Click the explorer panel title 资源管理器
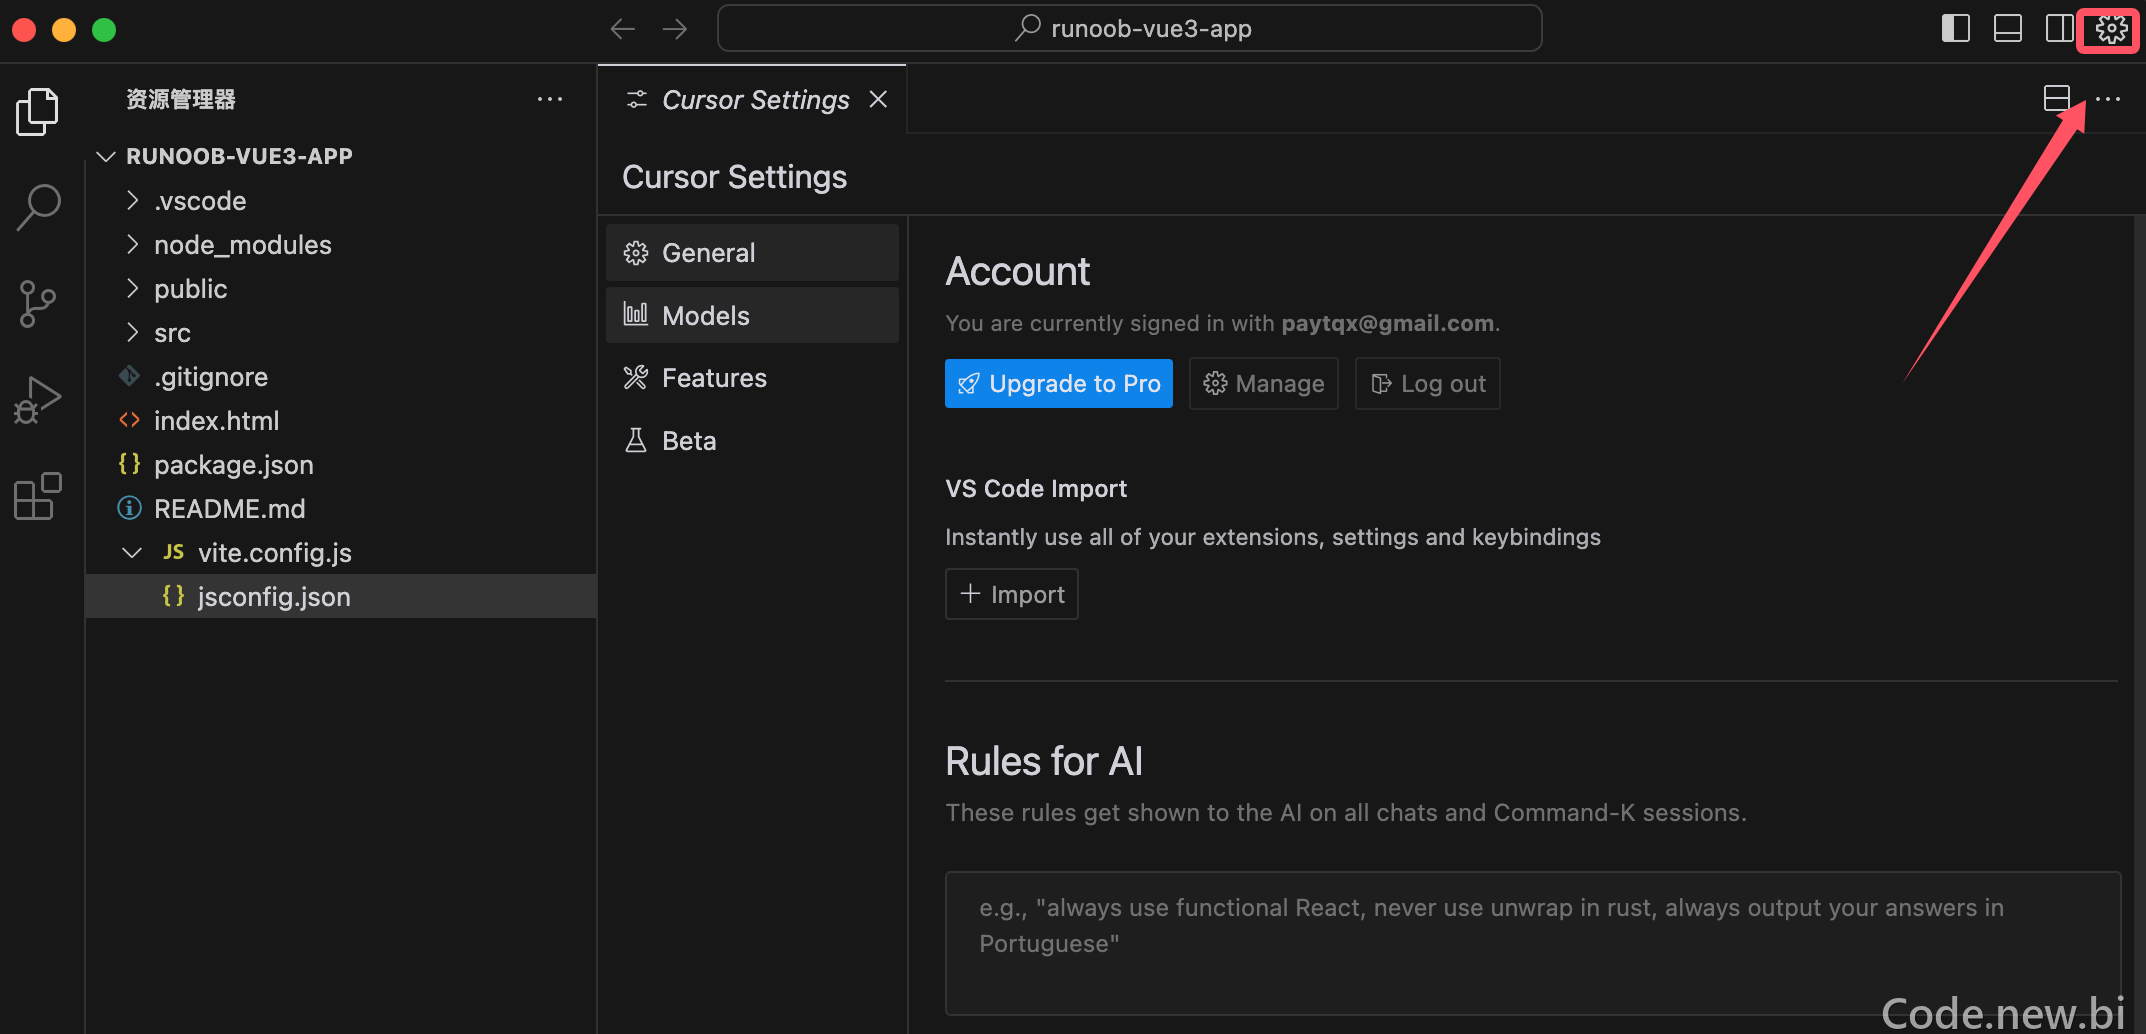The image size is (2146, 1034). [x=181, y=99]
